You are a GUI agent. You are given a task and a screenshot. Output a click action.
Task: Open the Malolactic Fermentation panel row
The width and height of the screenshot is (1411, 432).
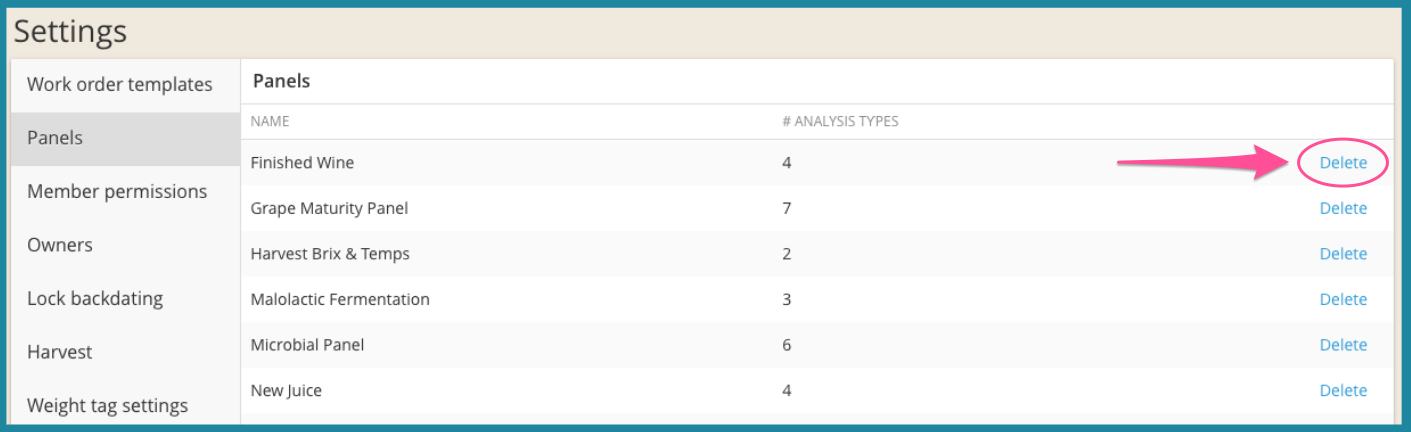817,299
